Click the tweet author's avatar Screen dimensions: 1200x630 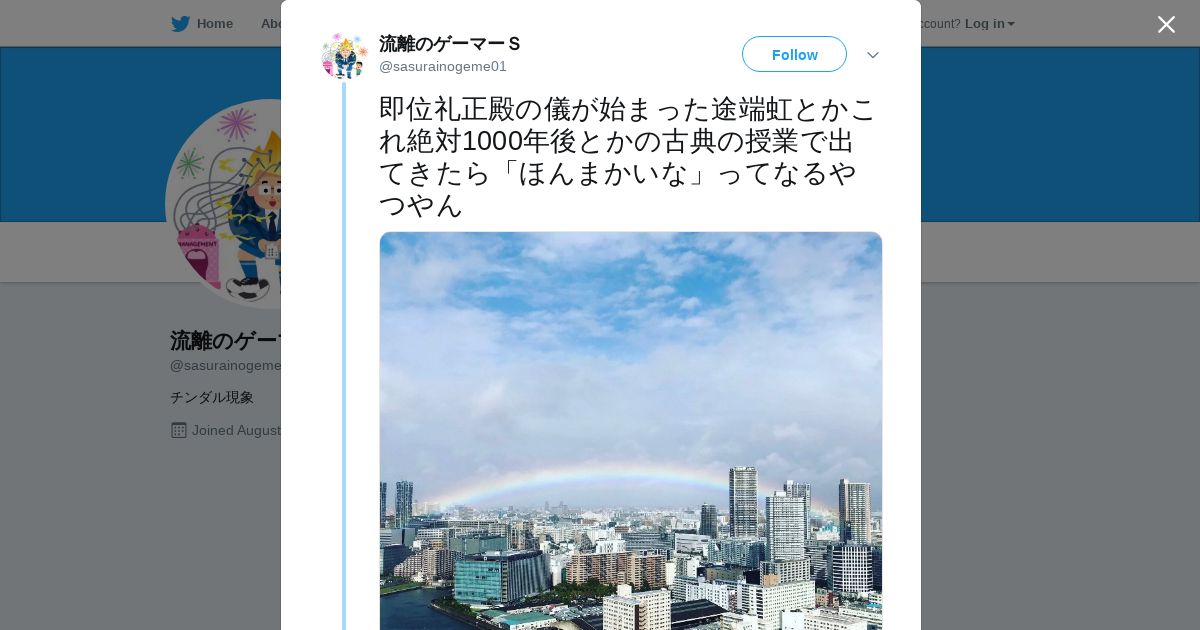pos(345,56)
